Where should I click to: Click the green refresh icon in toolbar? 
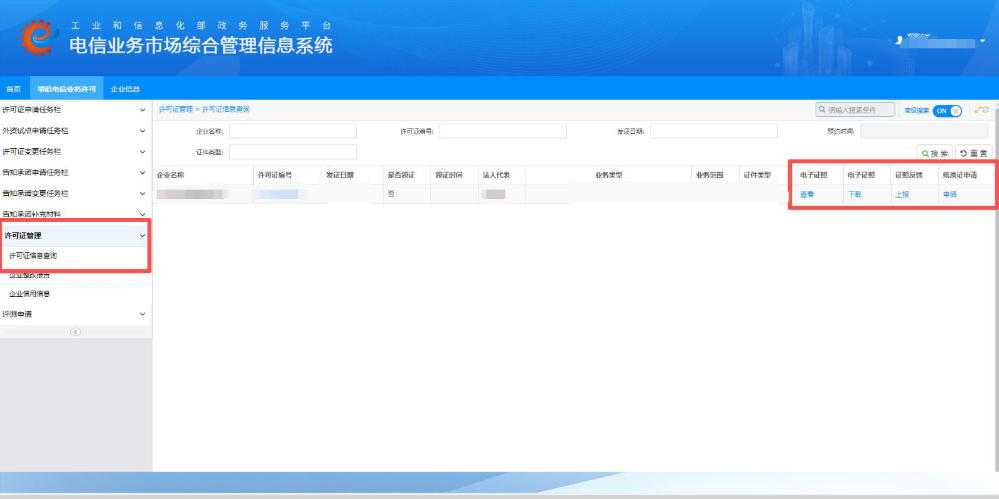(986, 110)
